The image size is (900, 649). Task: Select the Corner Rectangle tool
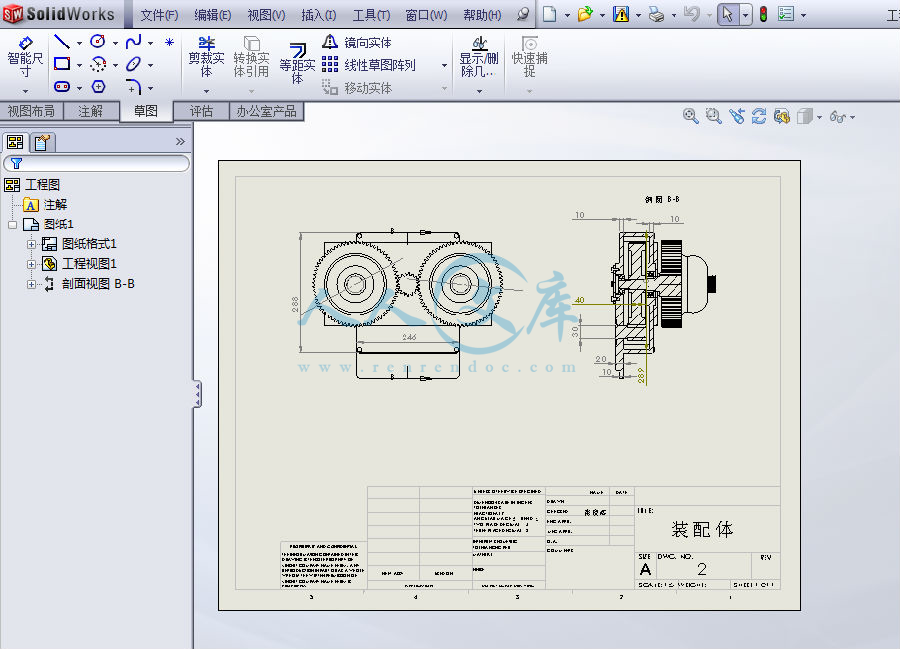coord(61,64)
